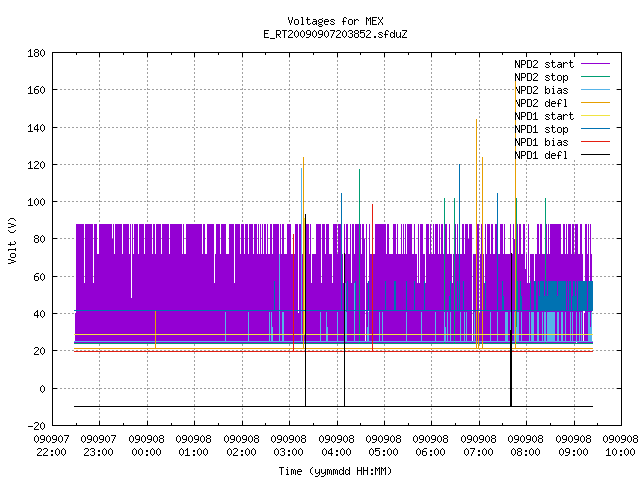This screenshot has width=640, height=480.
Task: Click the 090908 05:00 time tick label
Action: point(383,446)
